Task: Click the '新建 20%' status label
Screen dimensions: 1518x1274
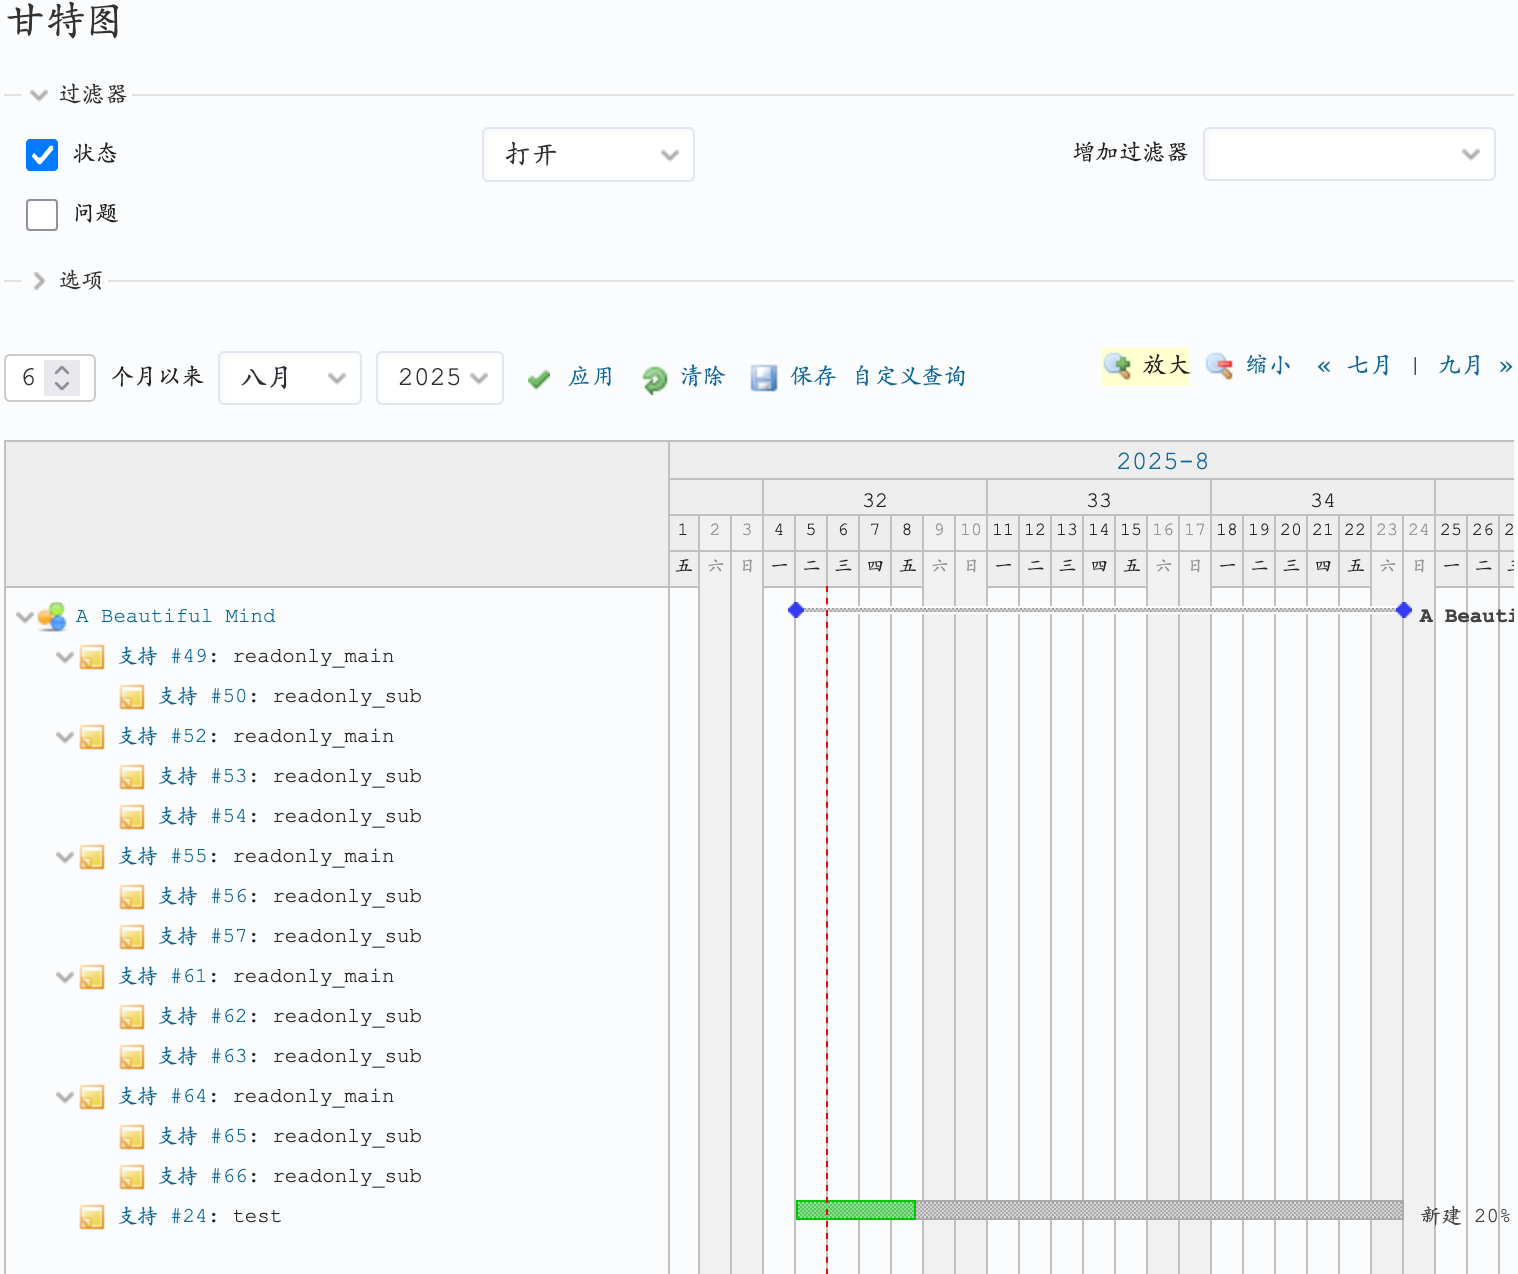Action: [x=1465, y=1216]
